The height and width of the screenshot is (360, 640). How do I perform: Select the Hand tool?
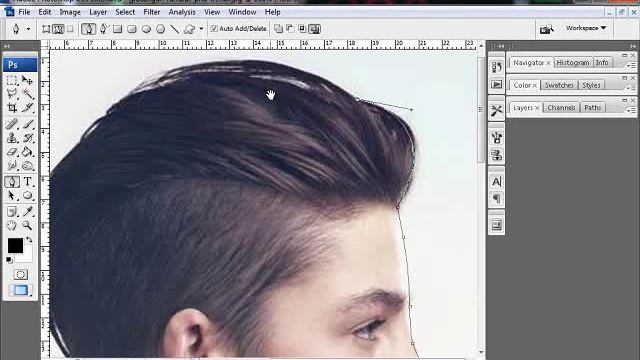tap(12, 225)
